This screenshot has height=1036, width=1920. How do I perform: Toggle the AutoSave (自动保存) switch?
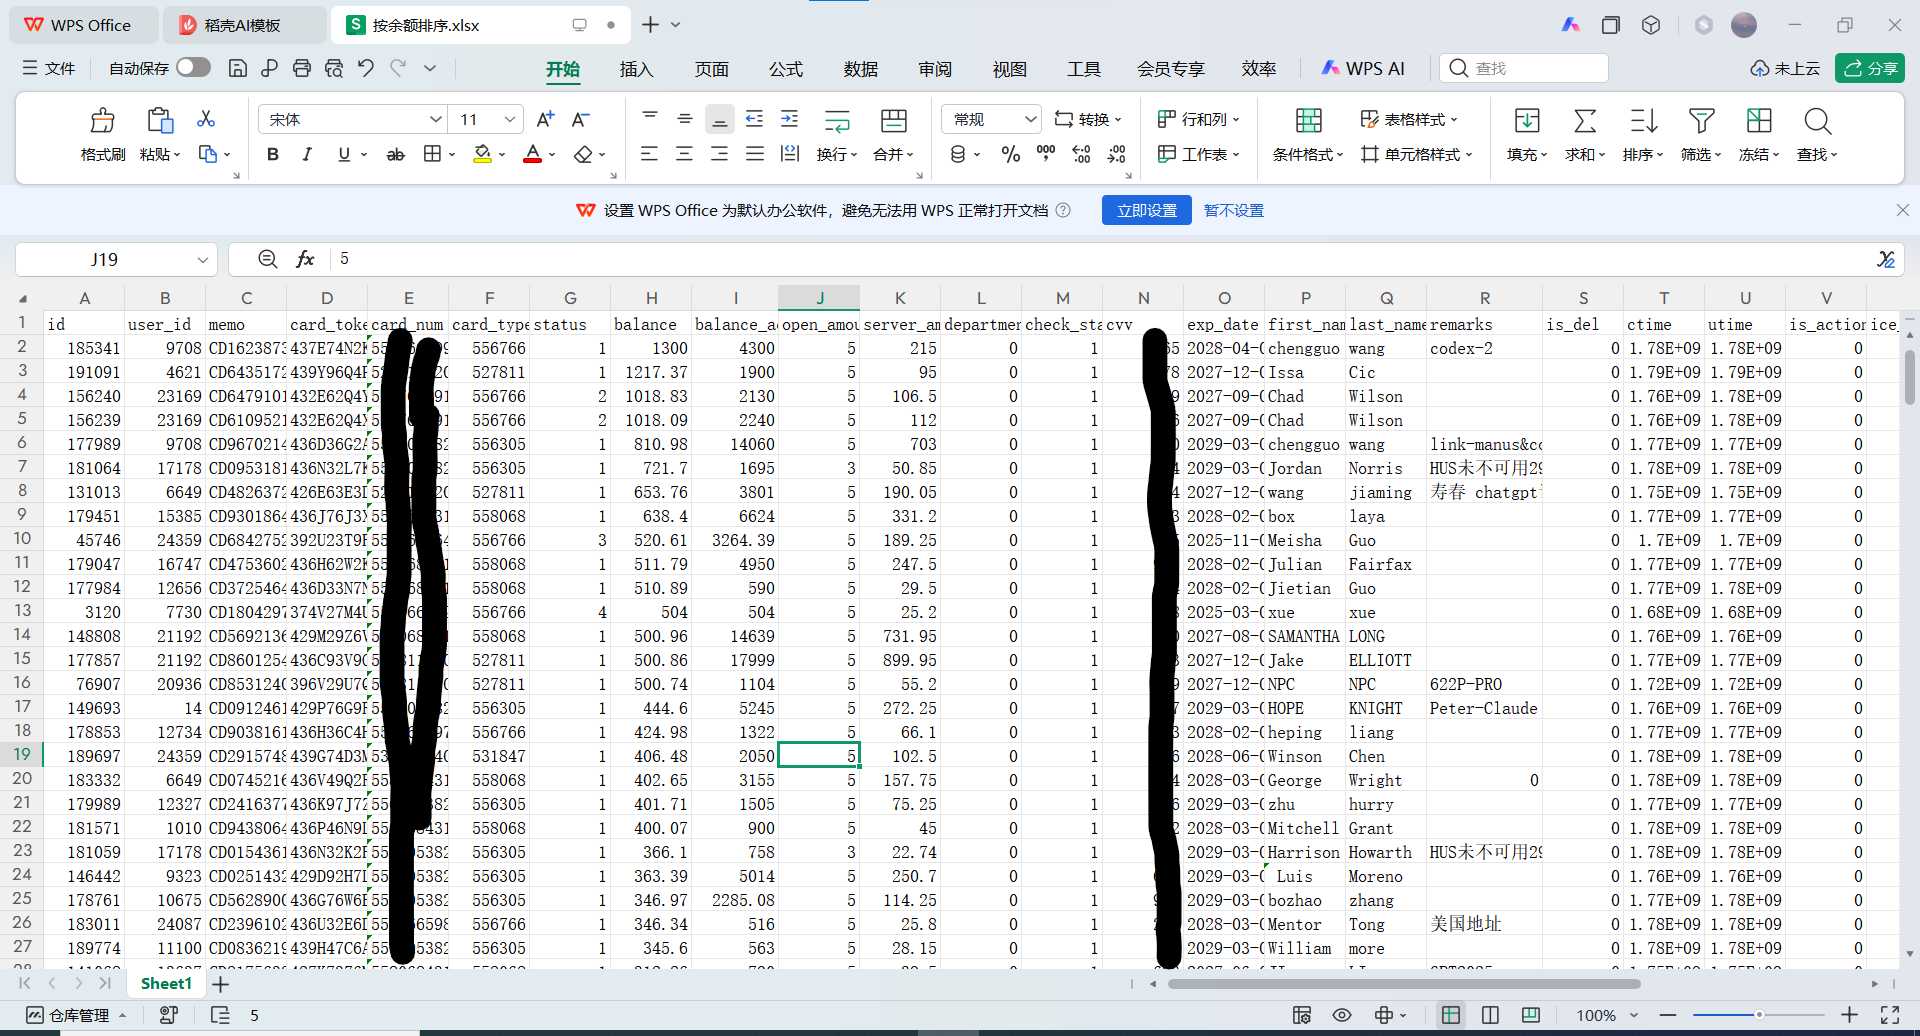[193, 67]
